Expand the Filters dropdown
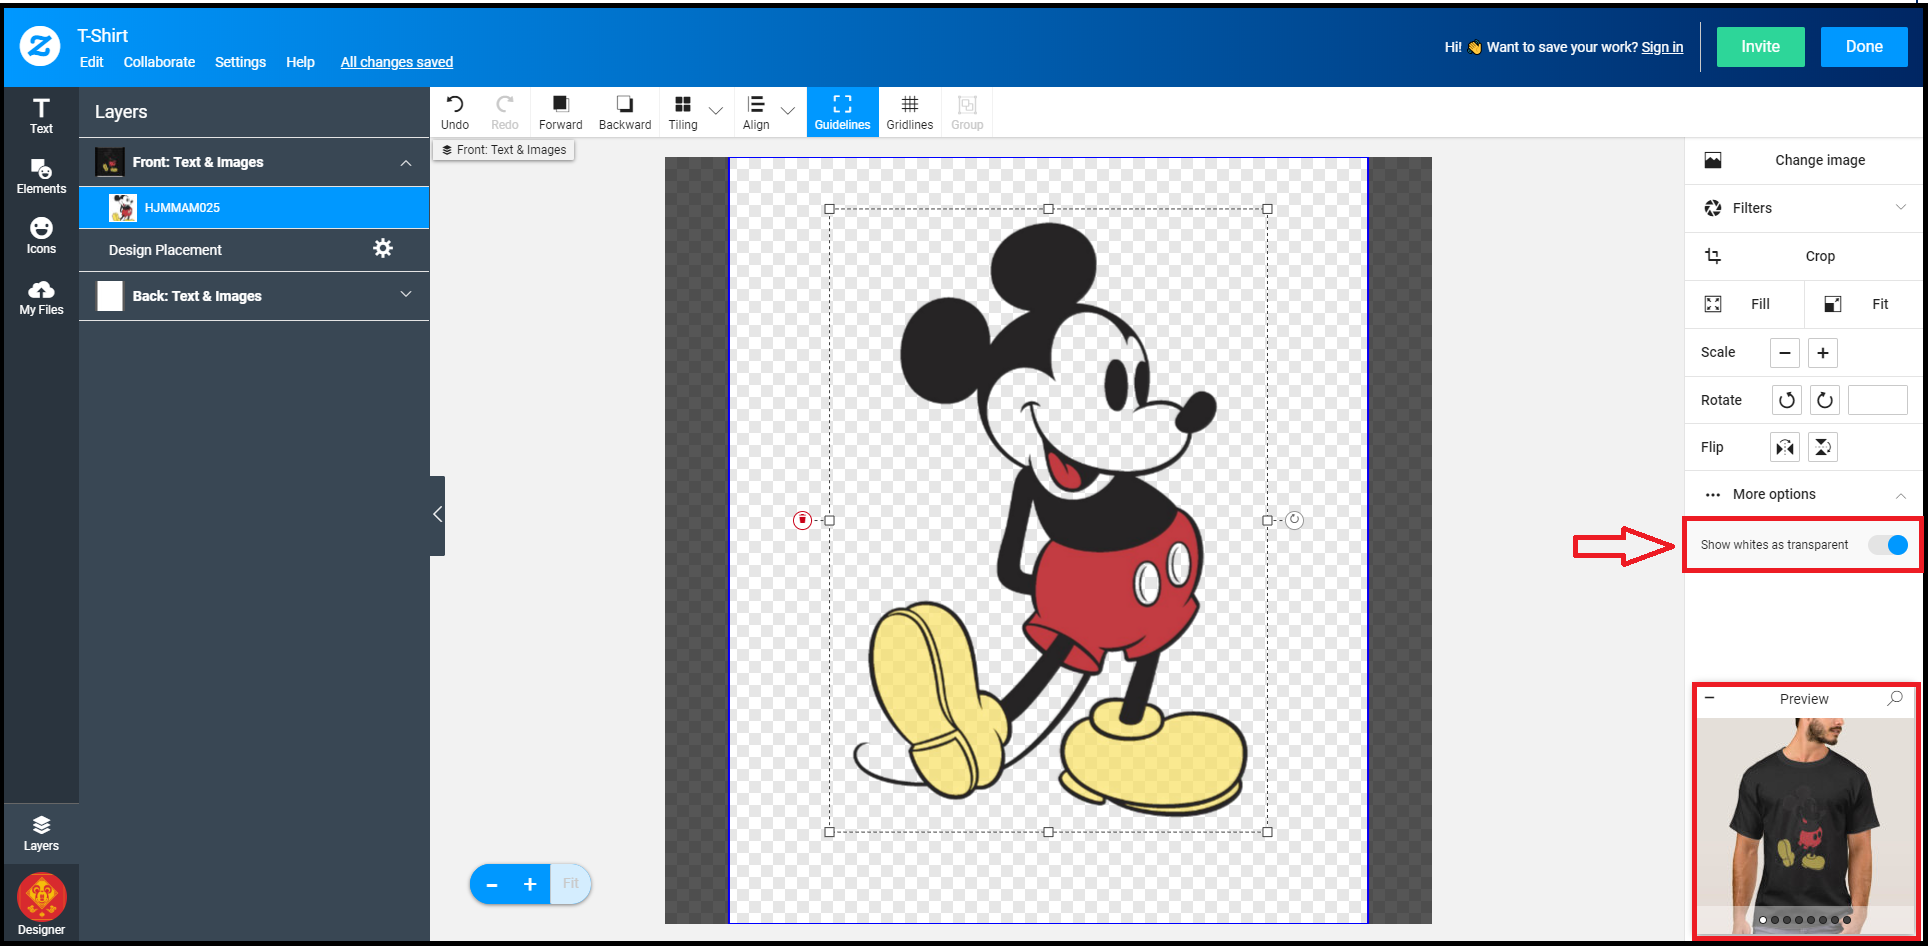 pos(1900,208)
